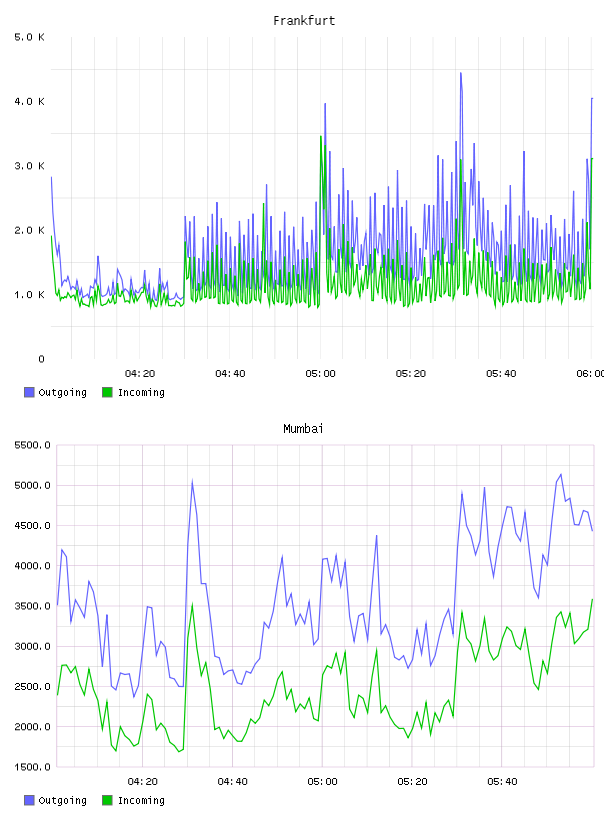This screenshot has width=608, height=816.
Task: Click the blue Outgoing swatch in Mumbai legend
Action: (x=29, y=800)
